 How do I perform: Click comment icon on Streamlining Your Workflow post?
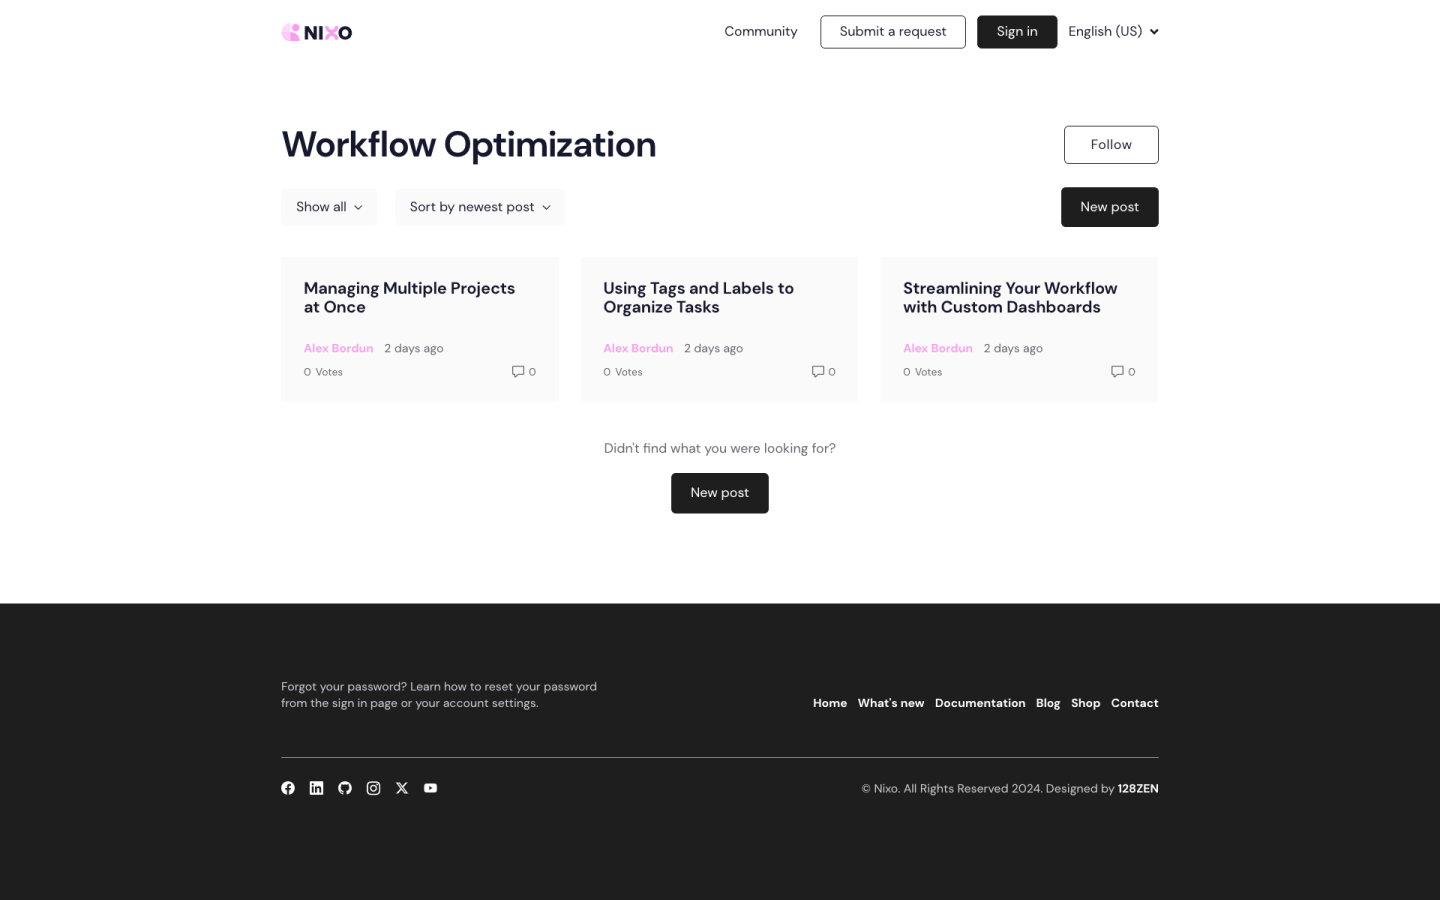click(1117, 371)
